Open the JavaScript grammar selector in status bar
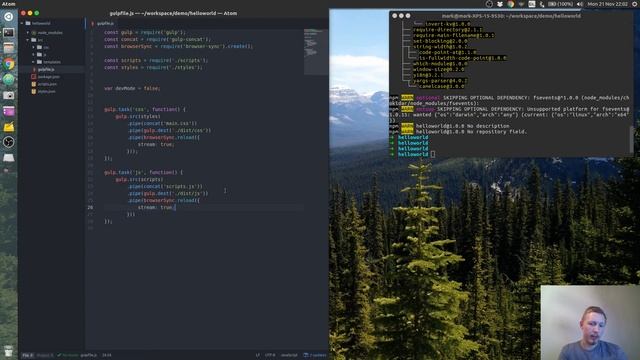Screen dimensions: 640x360 tap(289, 355)
